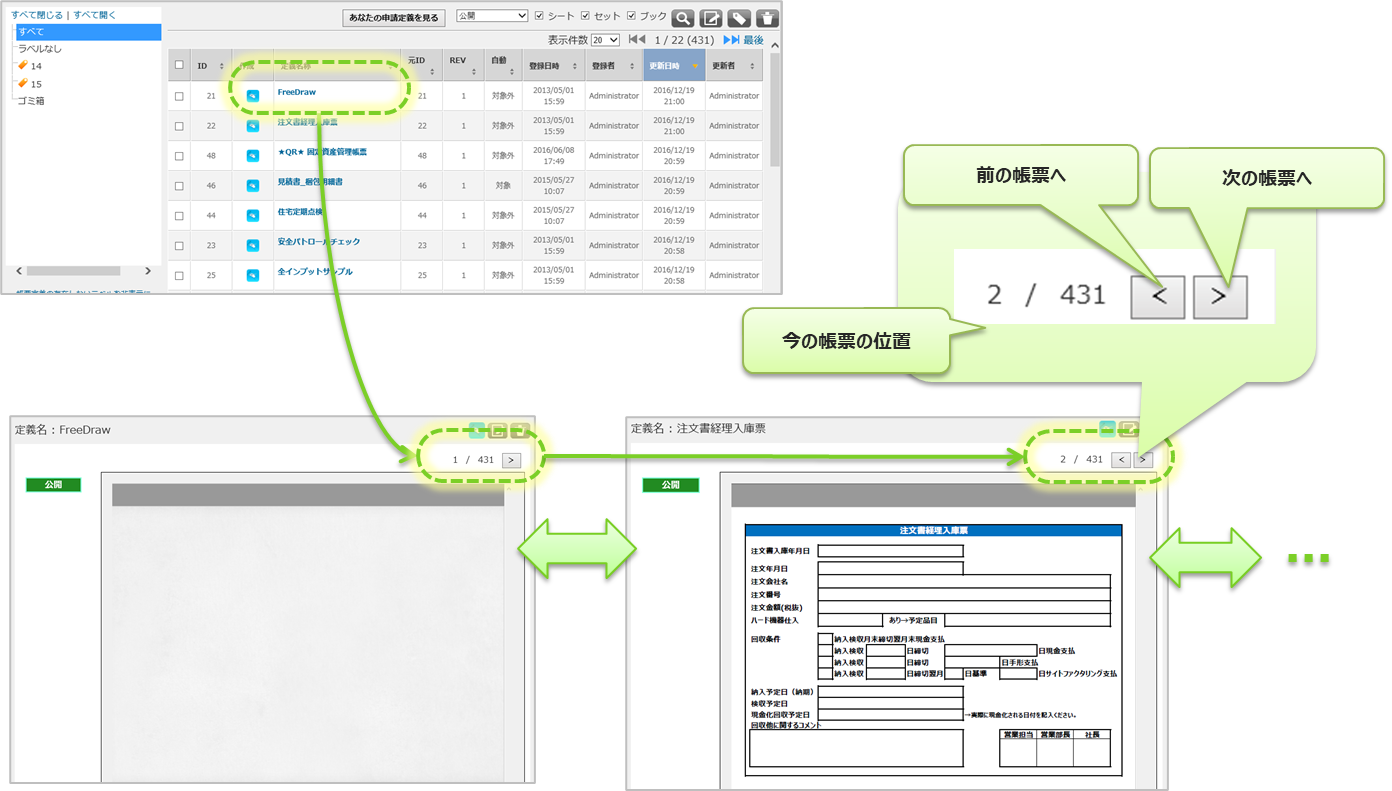Click the magnifier search icon
Screen dimensions: 1392x791
tap(683, 18)
